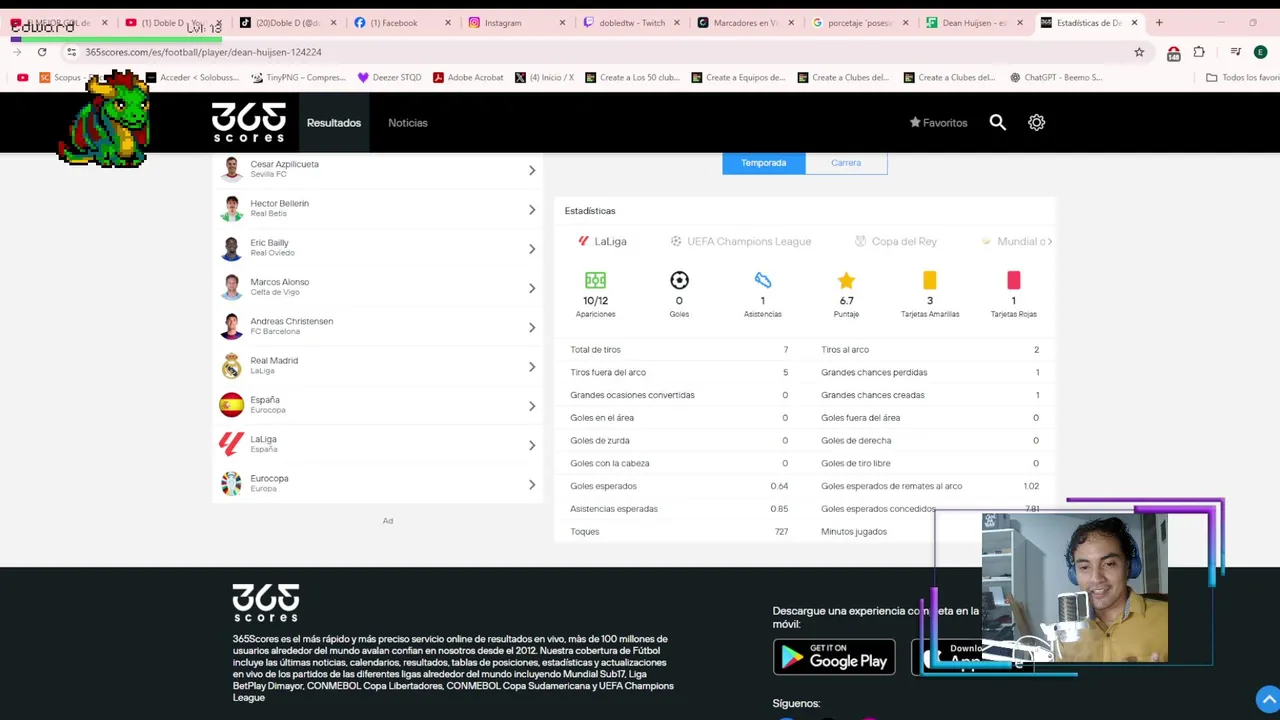Switch to the Temporada tab
The width and height of the screenshot is (1280, 720).
pyautogui.click(x=763, y=163)
